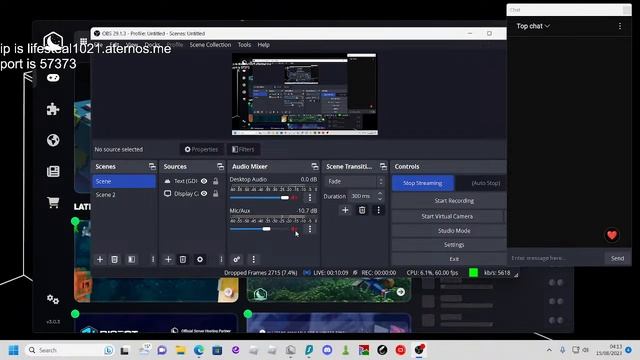Click the heart reaction in chat
Viewport: 640px width, 360px height.
coord(611,235)
